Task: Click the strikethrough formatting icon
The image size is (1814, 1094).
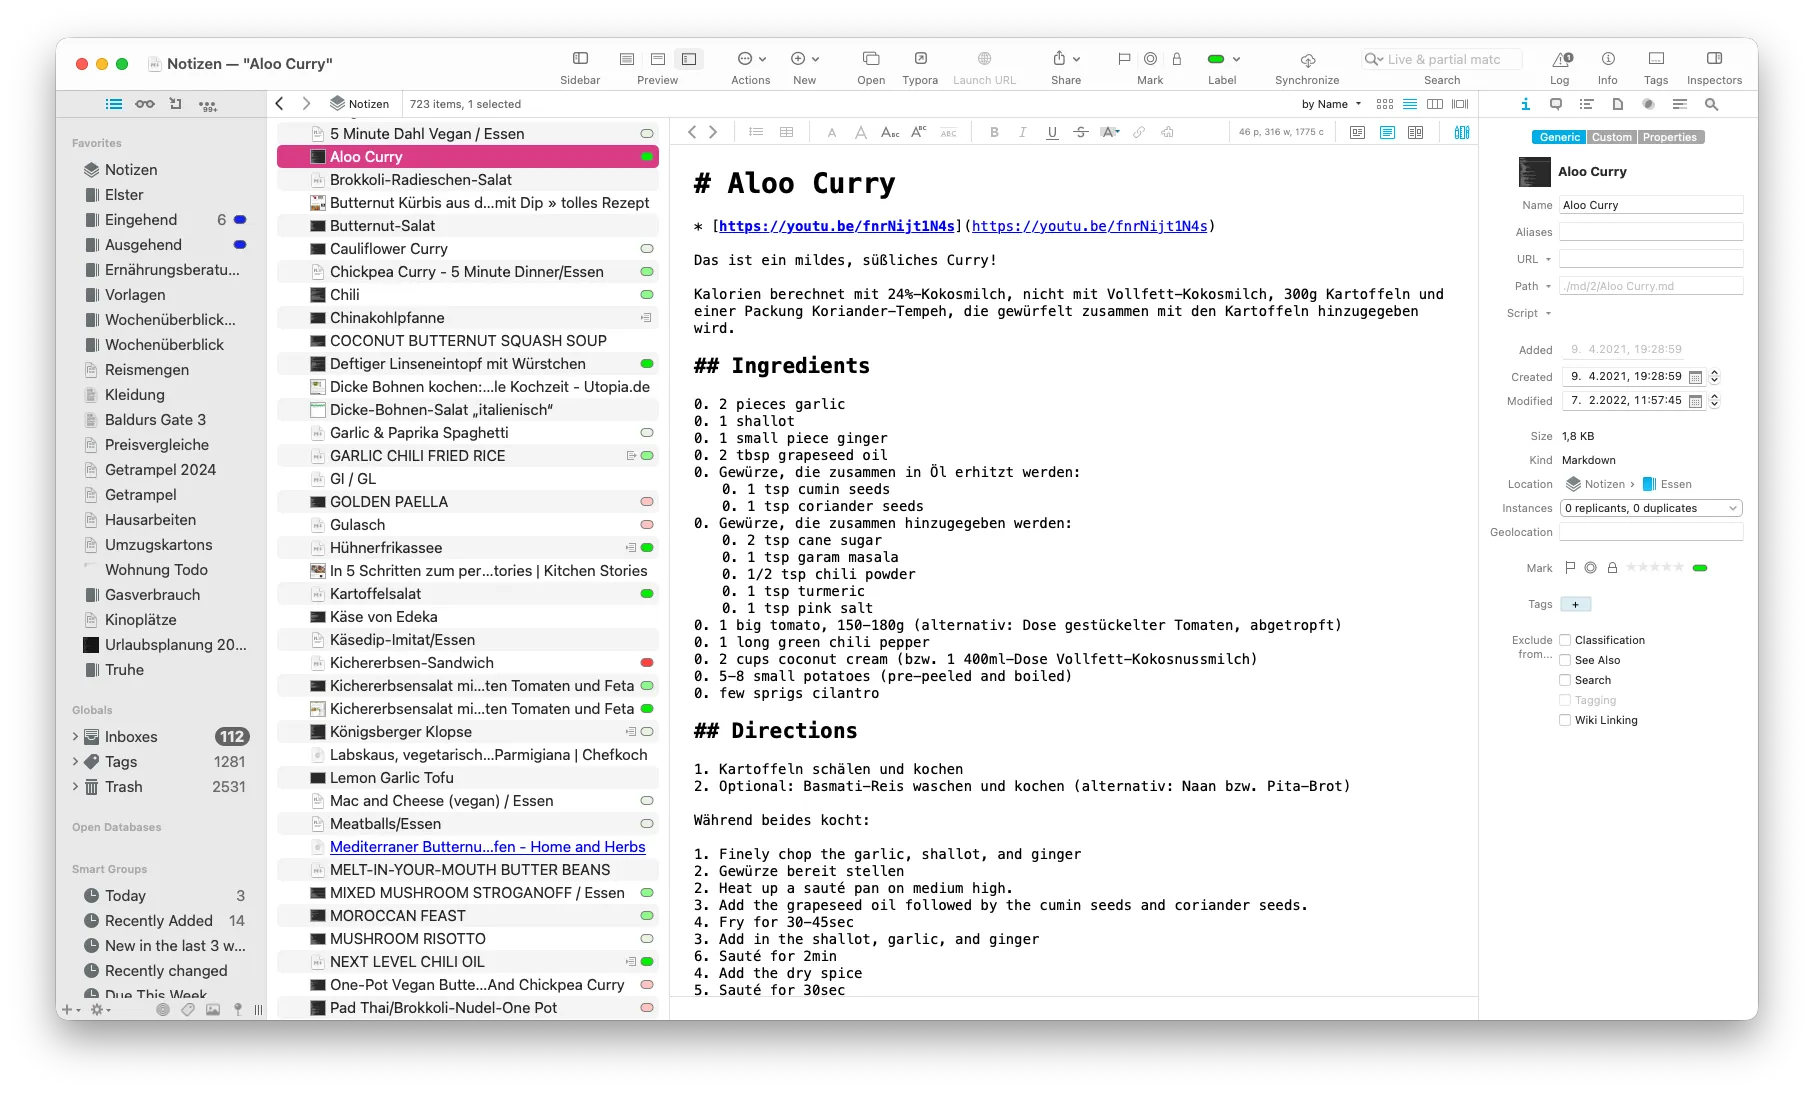Action: coord(1080,131)
